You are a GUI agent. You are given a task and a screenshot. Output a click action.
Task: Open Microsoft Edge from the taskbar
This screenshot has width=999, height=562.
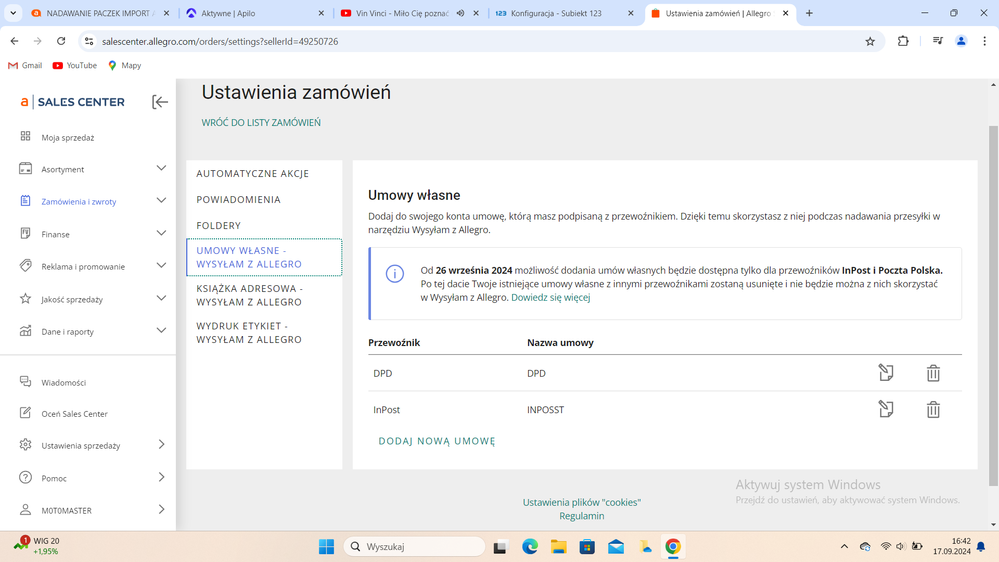[x=529, y=547]
